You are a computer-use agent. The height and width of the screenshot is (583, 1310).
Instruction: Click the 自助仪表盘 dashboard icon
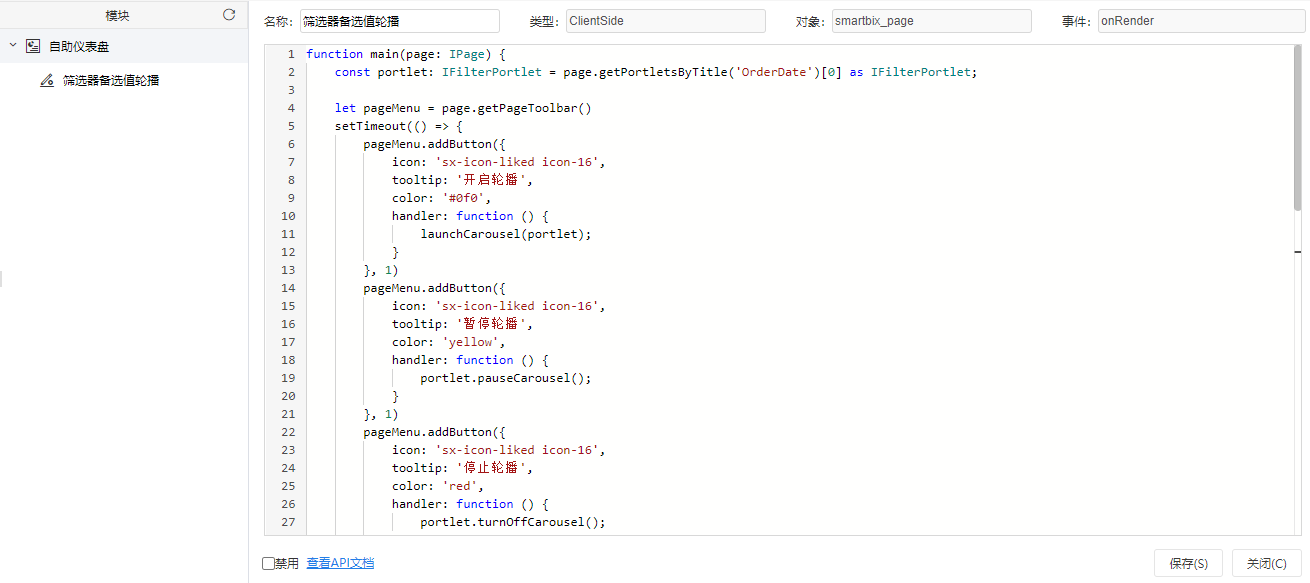point(33,46)
